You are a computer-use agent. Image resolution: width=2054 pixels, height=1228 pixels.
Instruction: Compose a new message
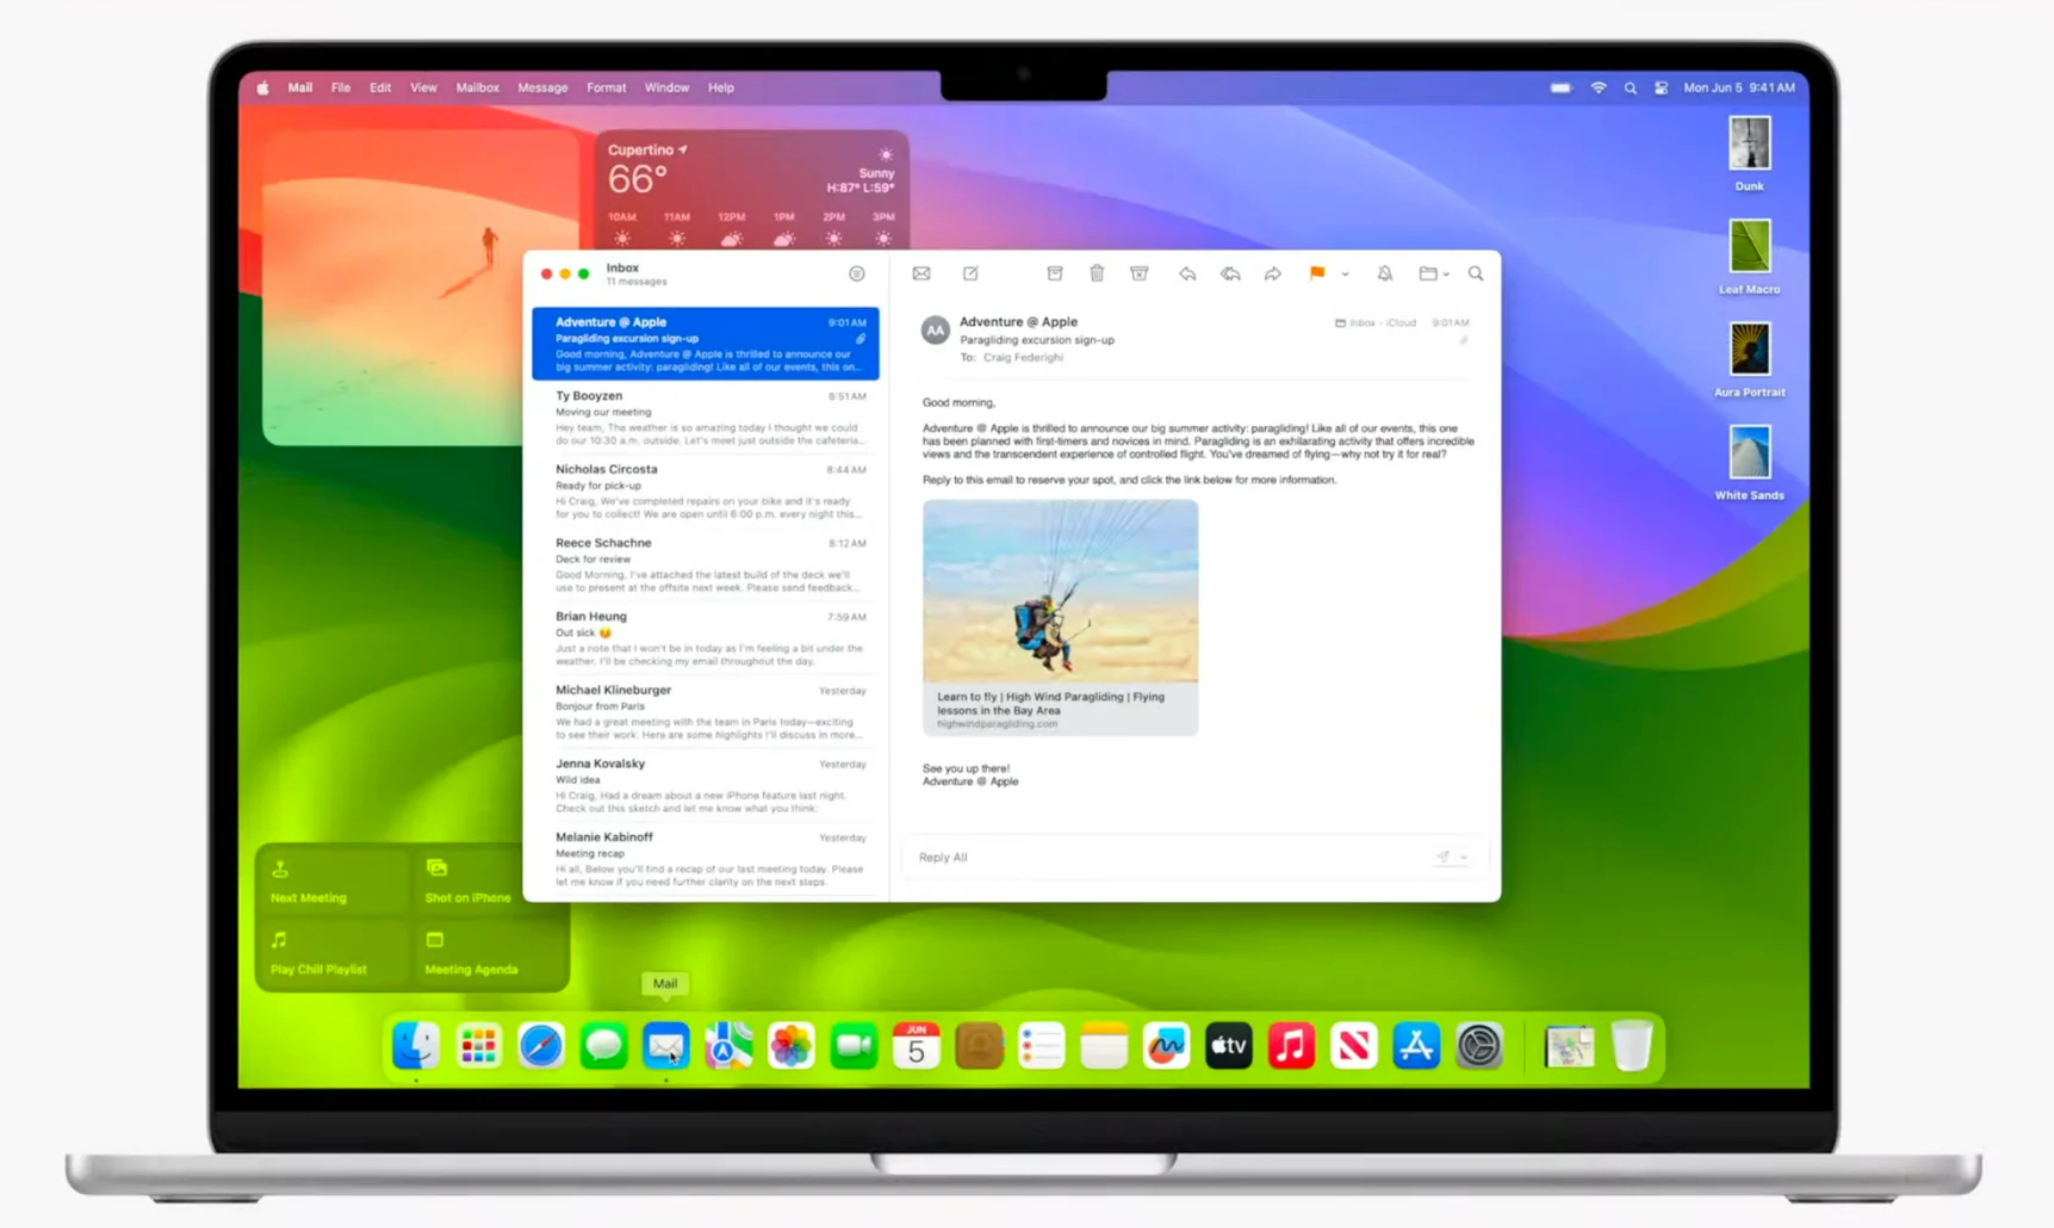click(970, 273)
